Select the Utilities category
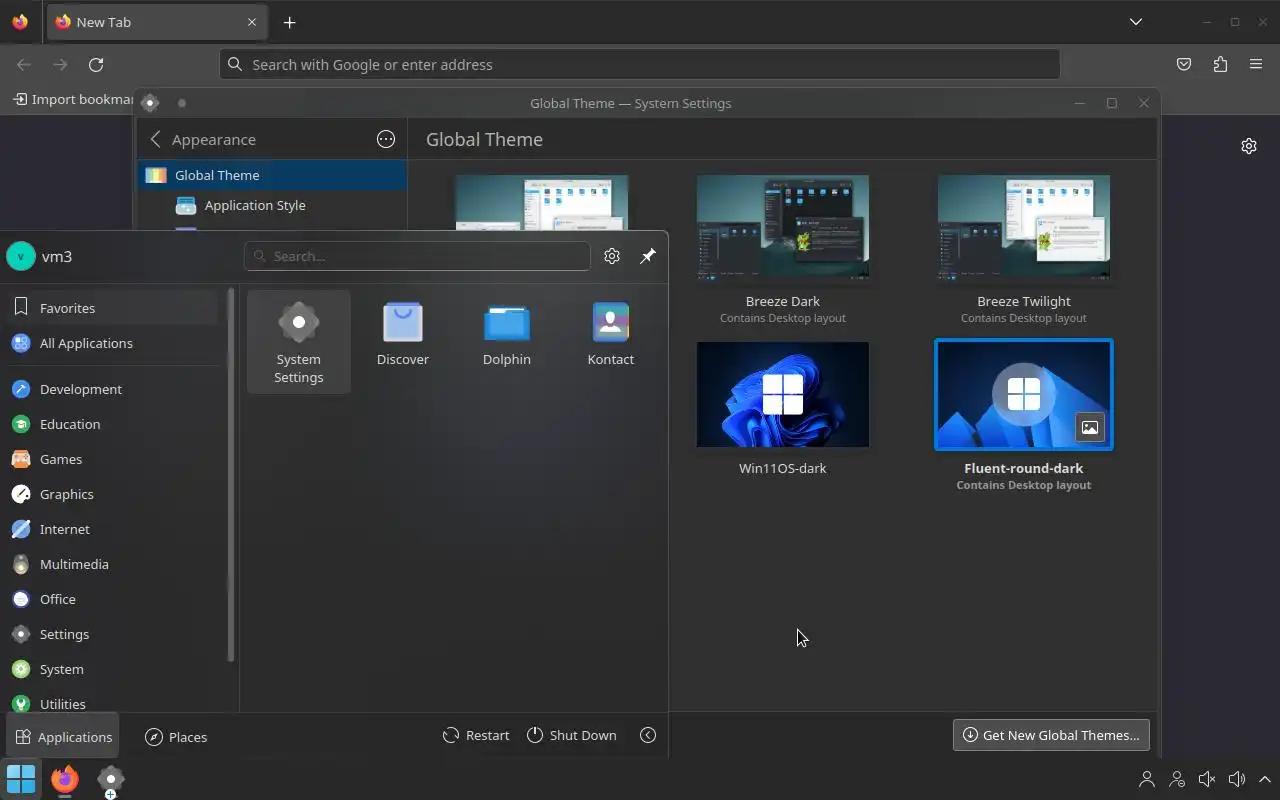This screenshot has width=1280, height=800. point(112,702)
